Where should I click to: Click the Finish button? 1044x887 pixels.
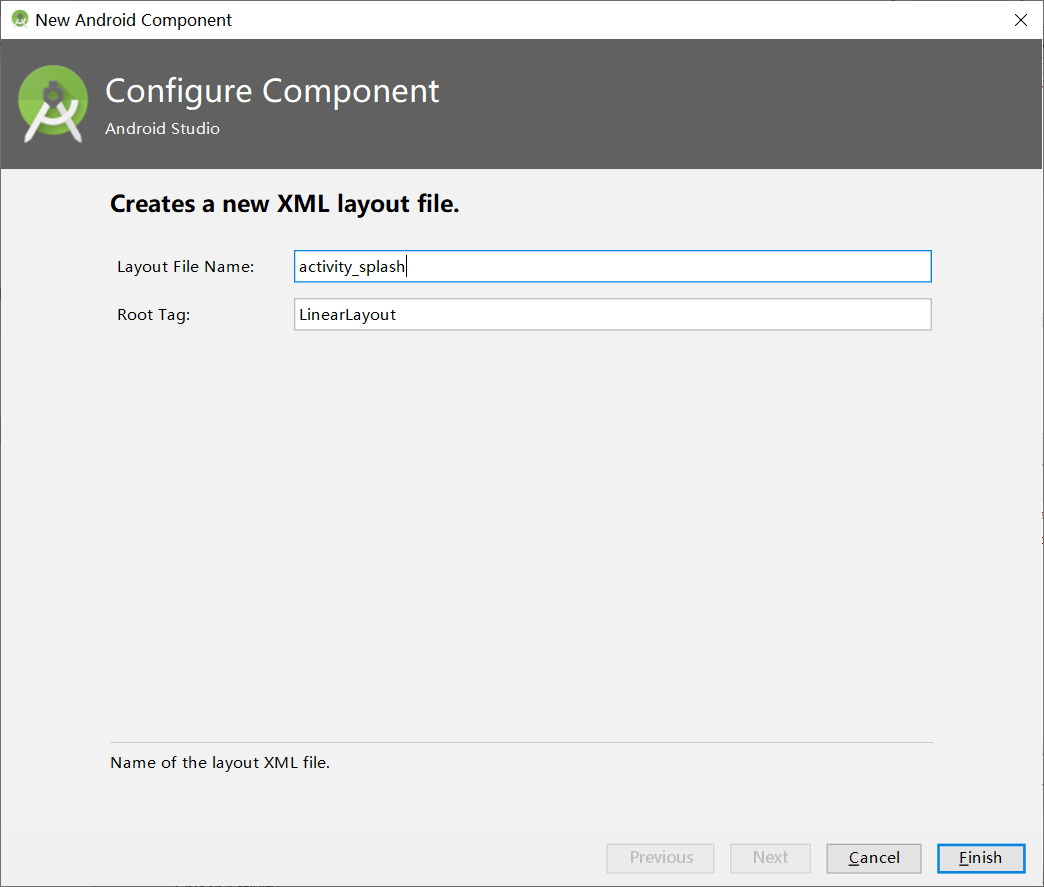click(981, 858)
